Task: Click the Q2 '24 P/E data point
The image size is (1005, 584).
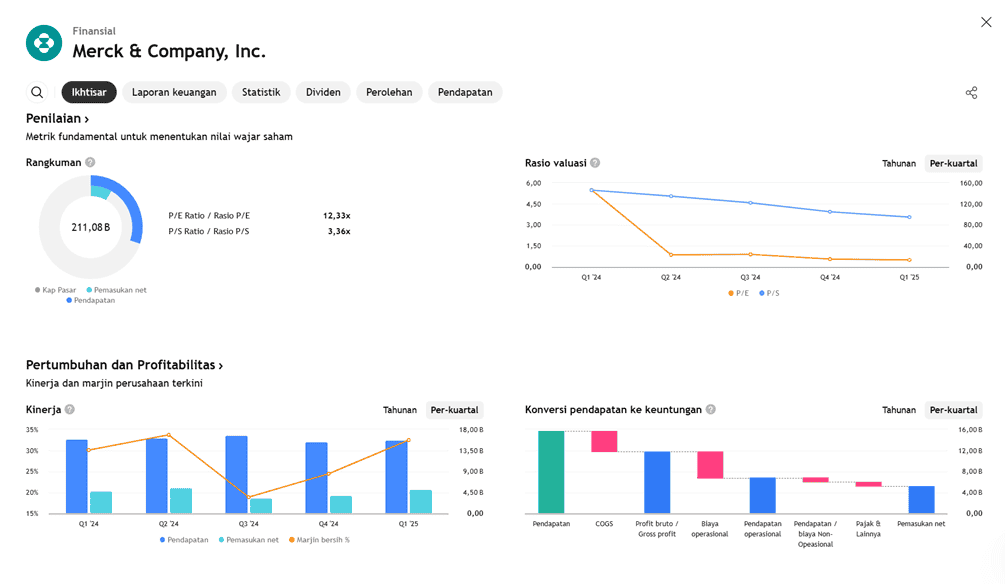Action: 671,255
